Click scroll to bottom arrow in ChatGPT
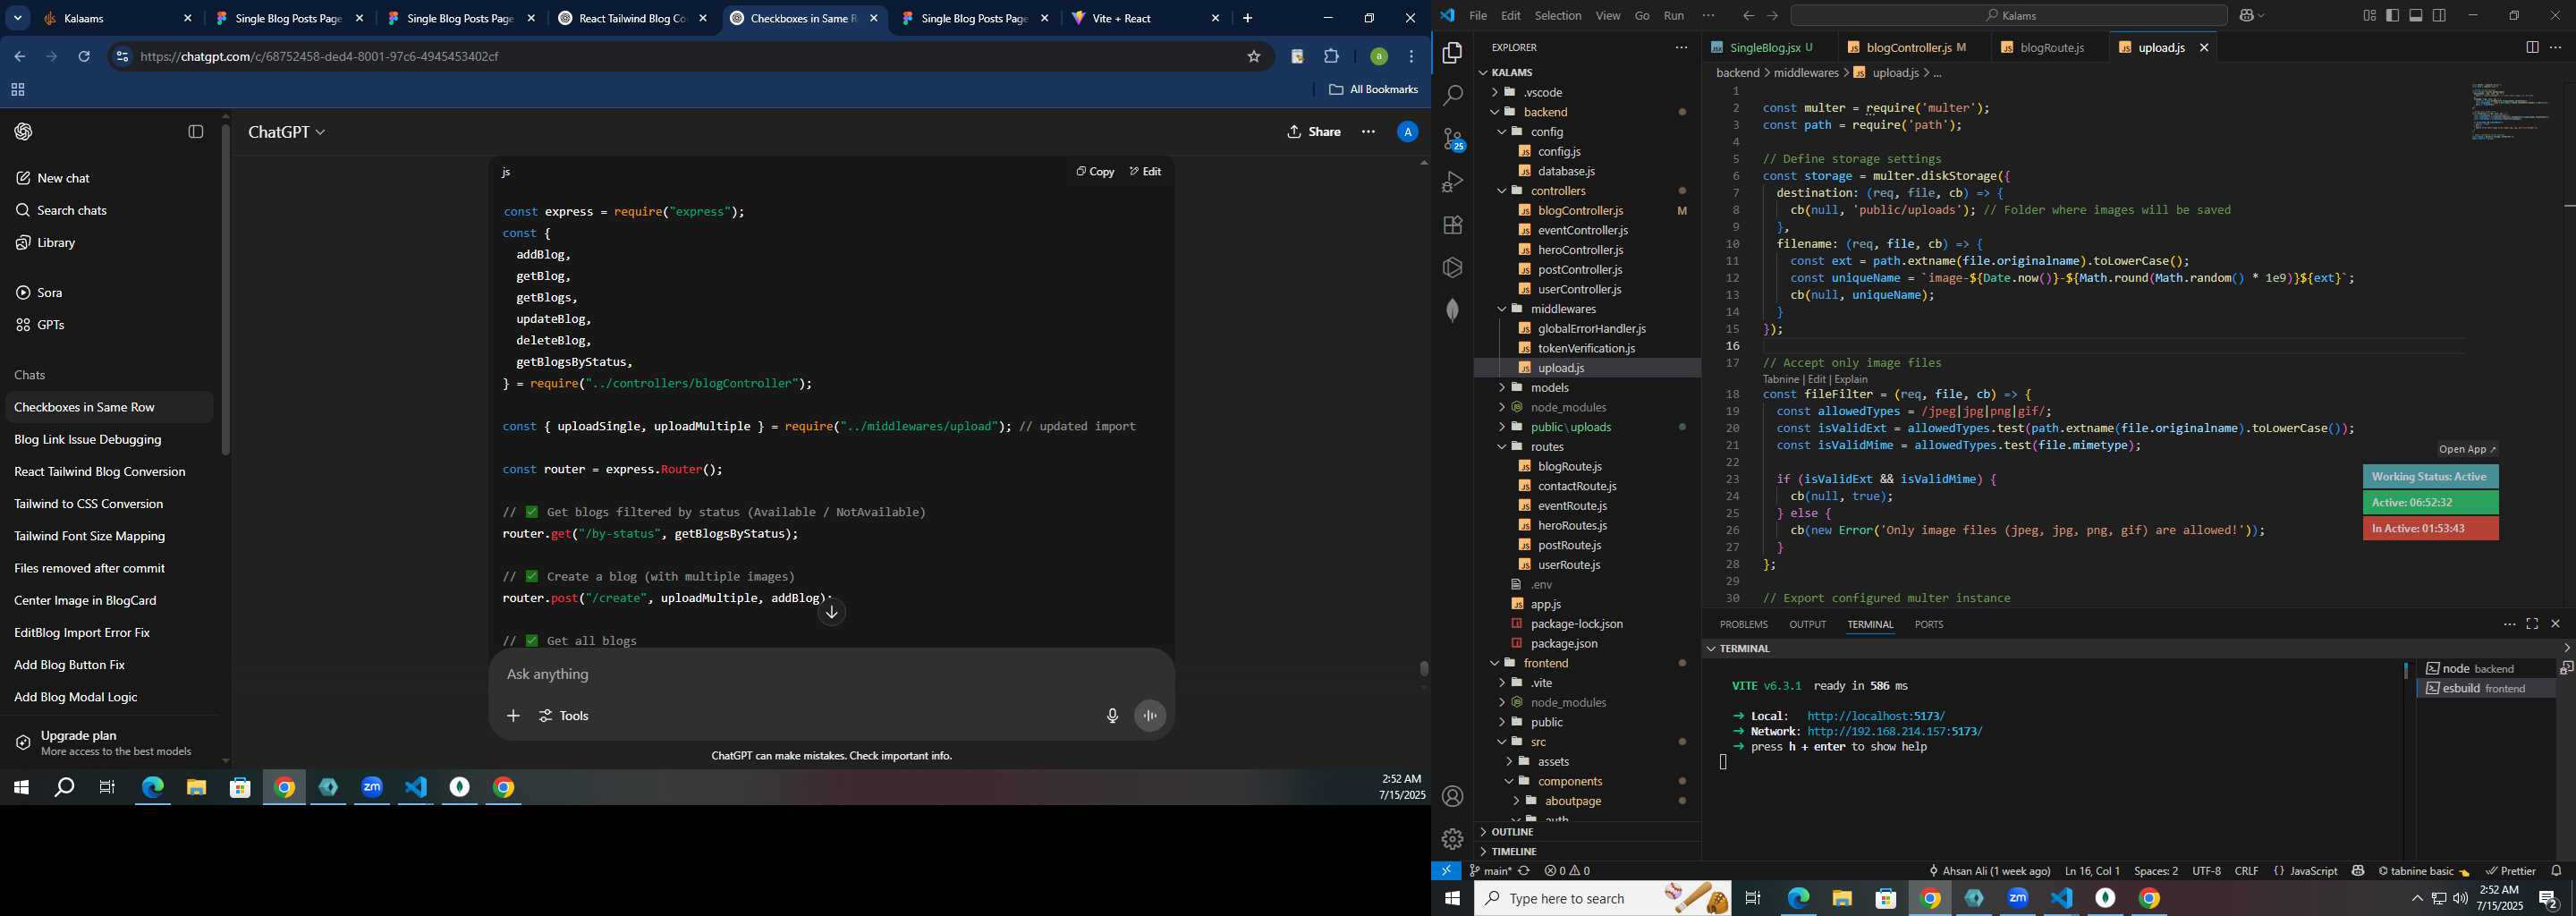Screen dimensions: 2576x916 coord(831,612)
